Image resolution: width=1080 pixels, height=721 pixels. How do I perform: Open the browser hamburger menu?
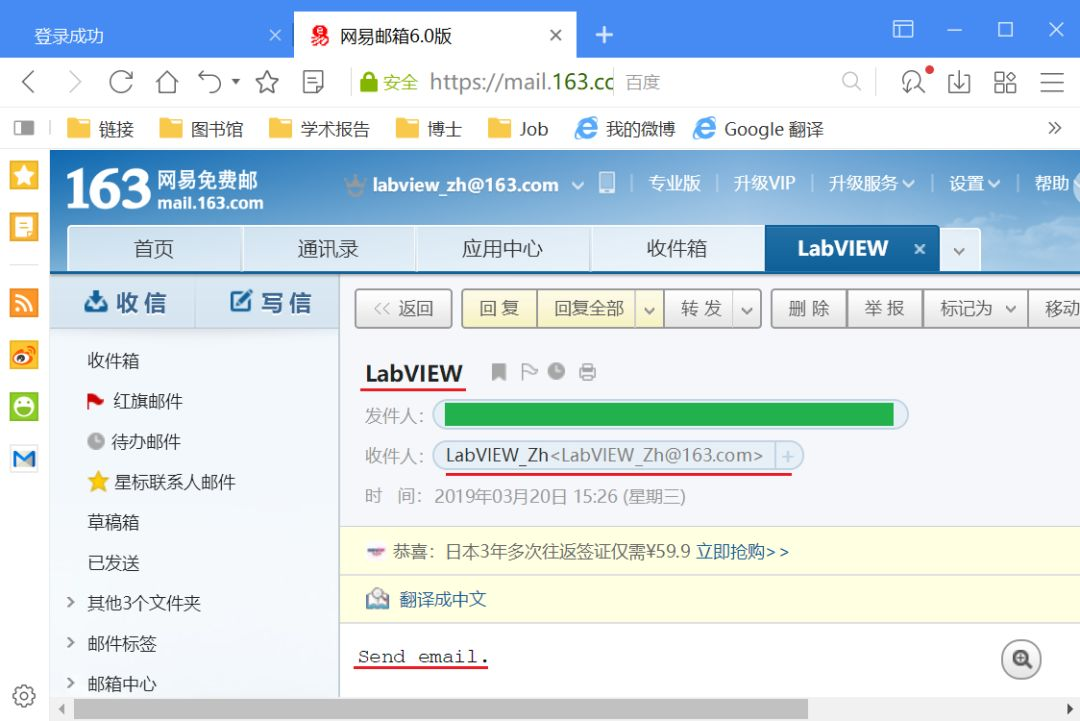(1052, 82)
